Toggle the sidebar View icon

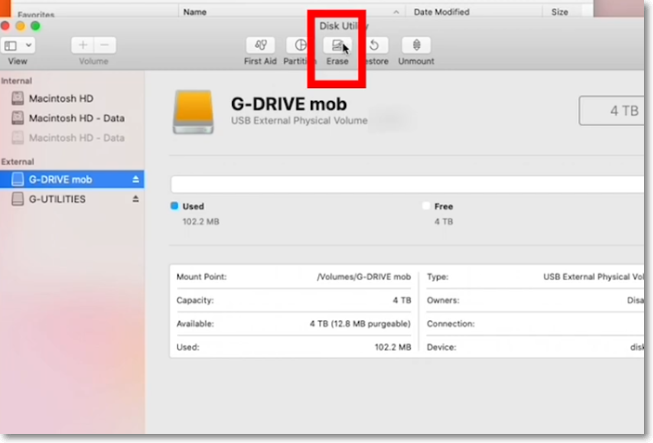[x=10, y=45]
